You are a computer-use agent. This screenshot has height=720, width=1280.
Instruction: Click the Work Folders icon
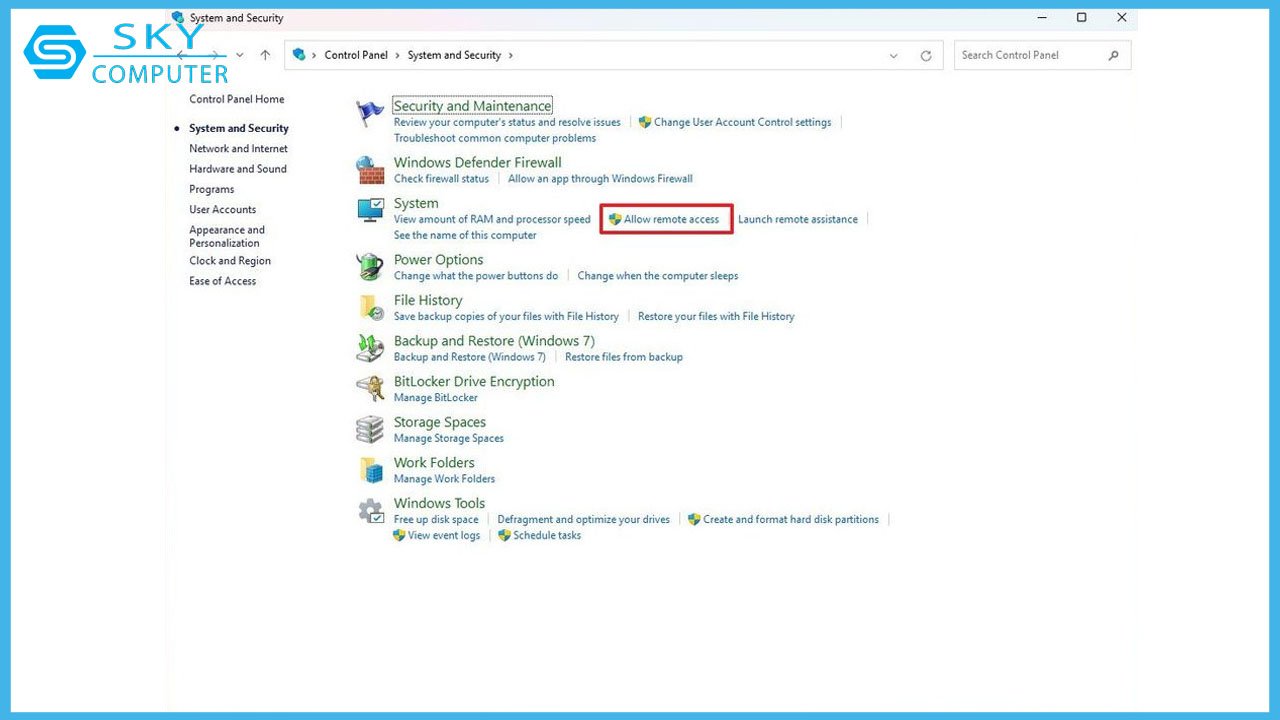pos(370,470)
